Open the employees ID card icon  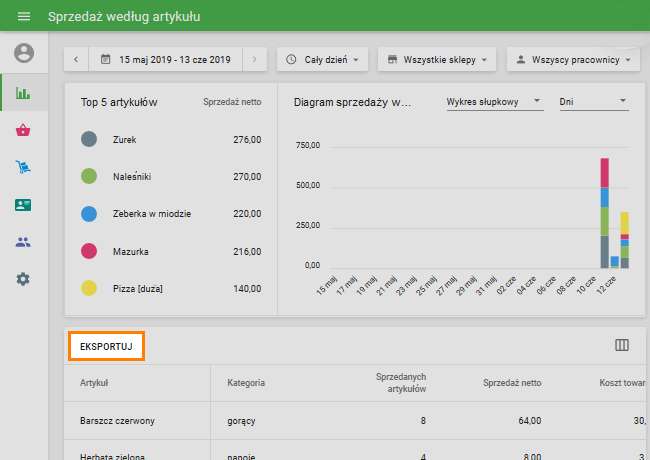(23, 204)
